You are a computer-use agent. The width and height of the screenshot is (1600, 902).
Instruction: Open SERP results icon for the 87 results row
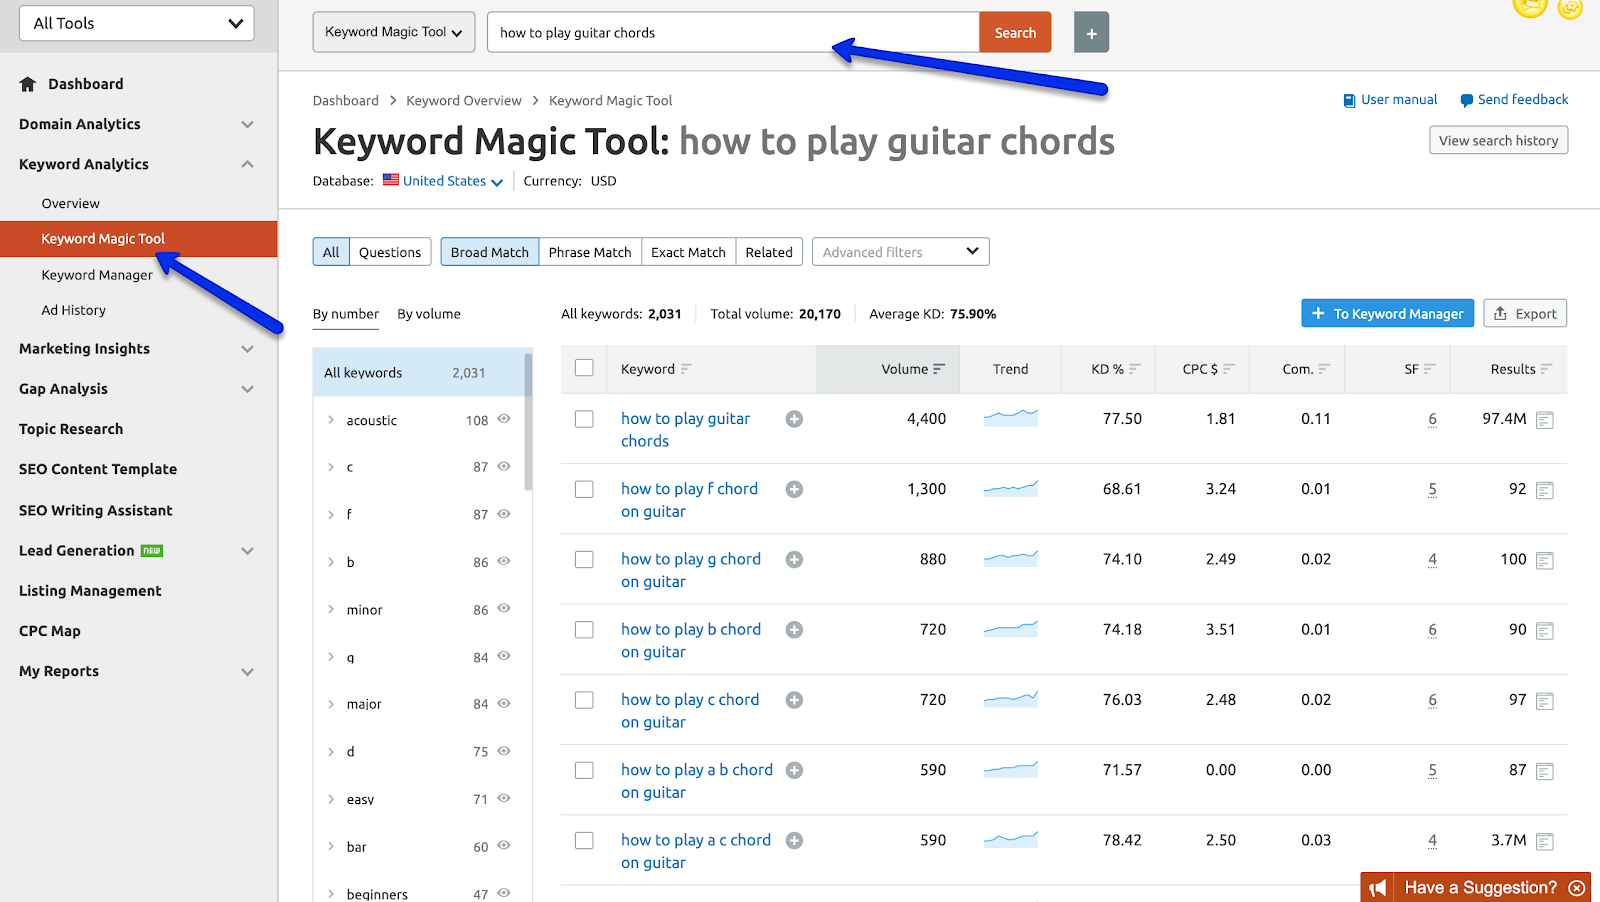1545,771
